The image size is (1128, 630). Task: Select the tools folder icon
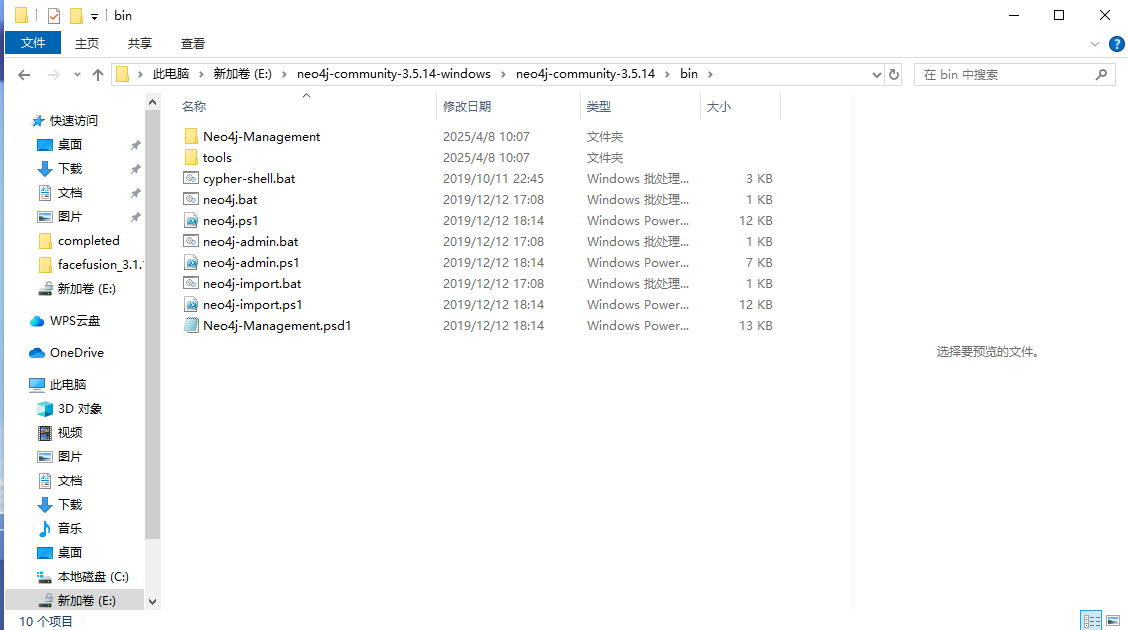click(191, 158)
